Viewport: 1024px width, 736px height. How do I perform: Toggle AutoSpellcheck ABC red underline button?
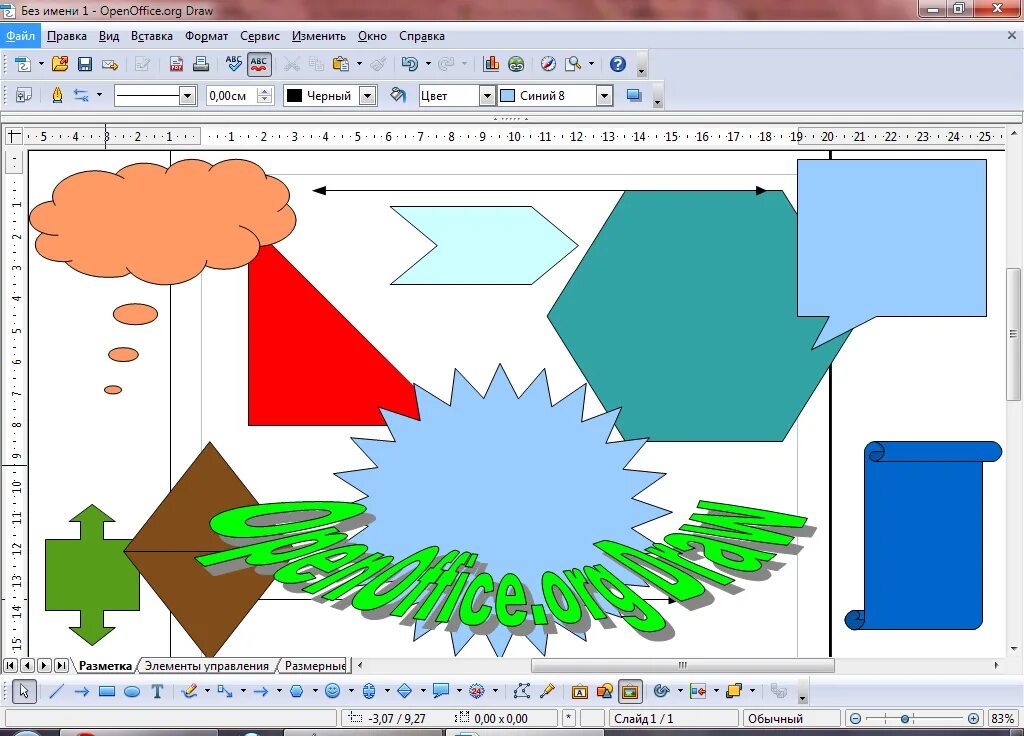point(259,64)
